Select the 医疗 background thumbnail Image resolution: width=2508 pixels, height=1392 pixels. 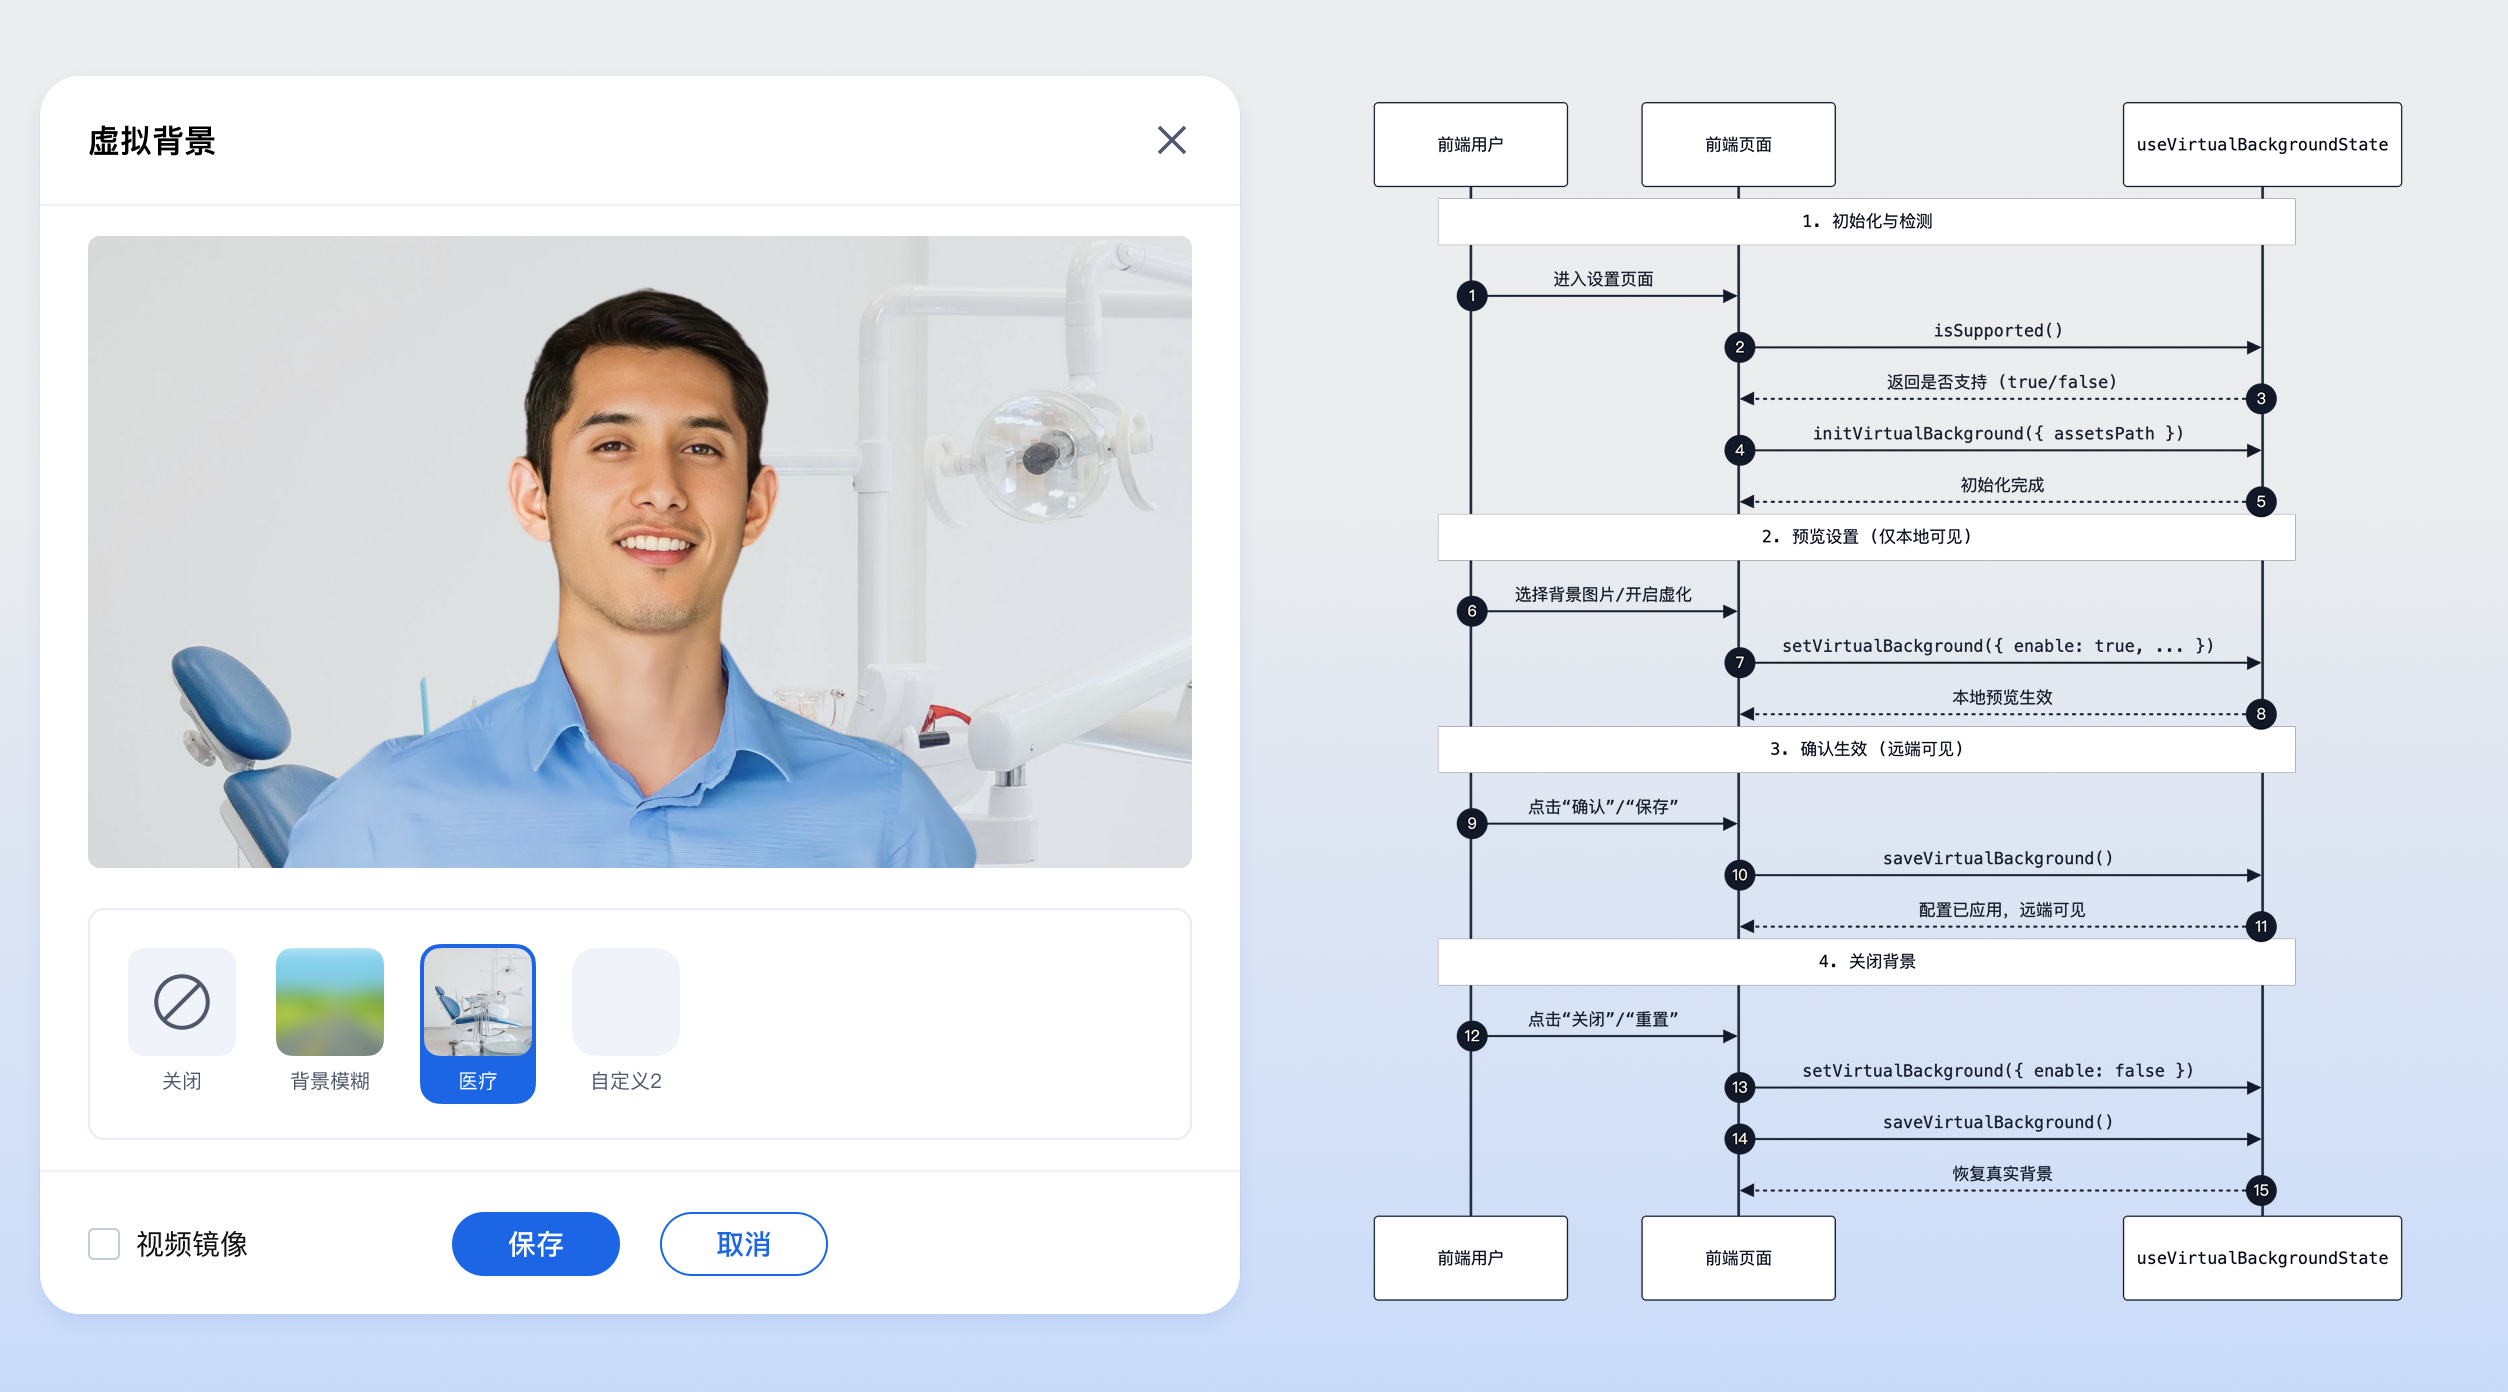click(478, 1003)
